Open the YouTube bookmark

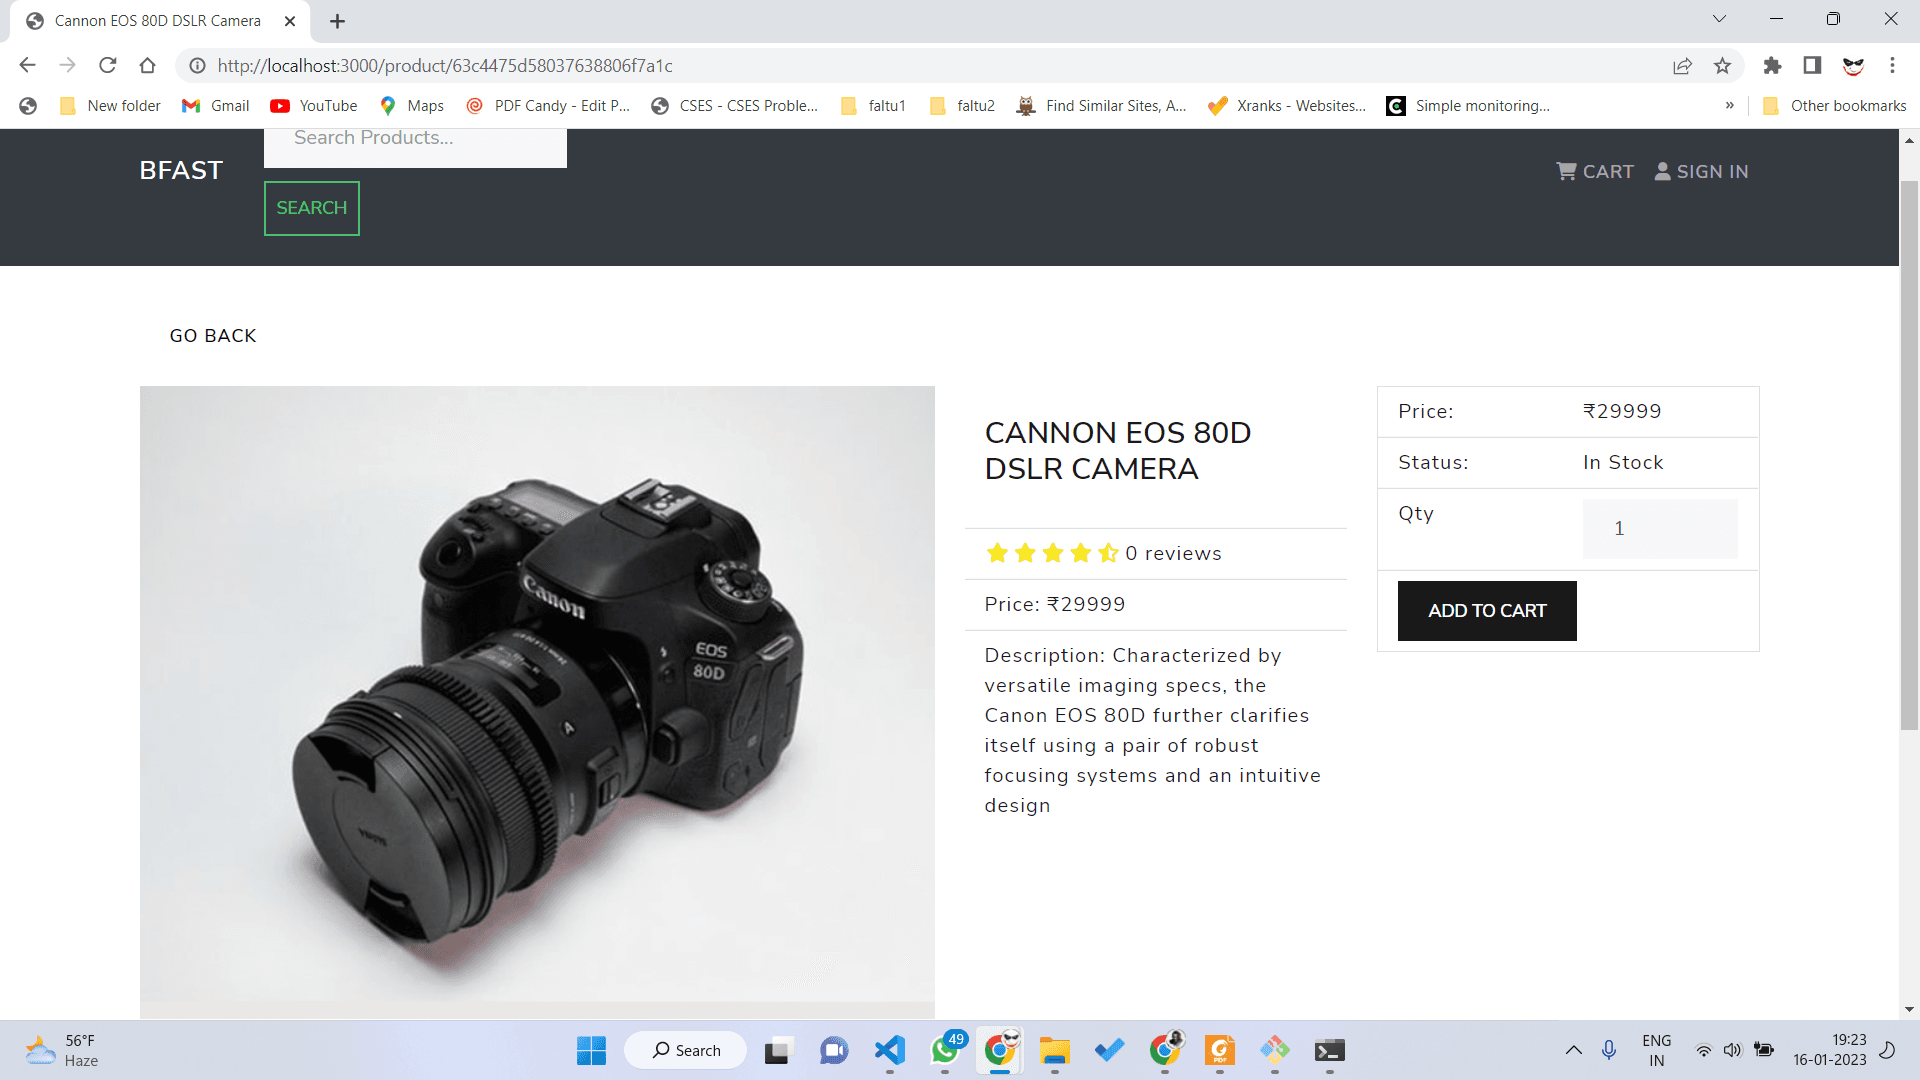point(314,106)
